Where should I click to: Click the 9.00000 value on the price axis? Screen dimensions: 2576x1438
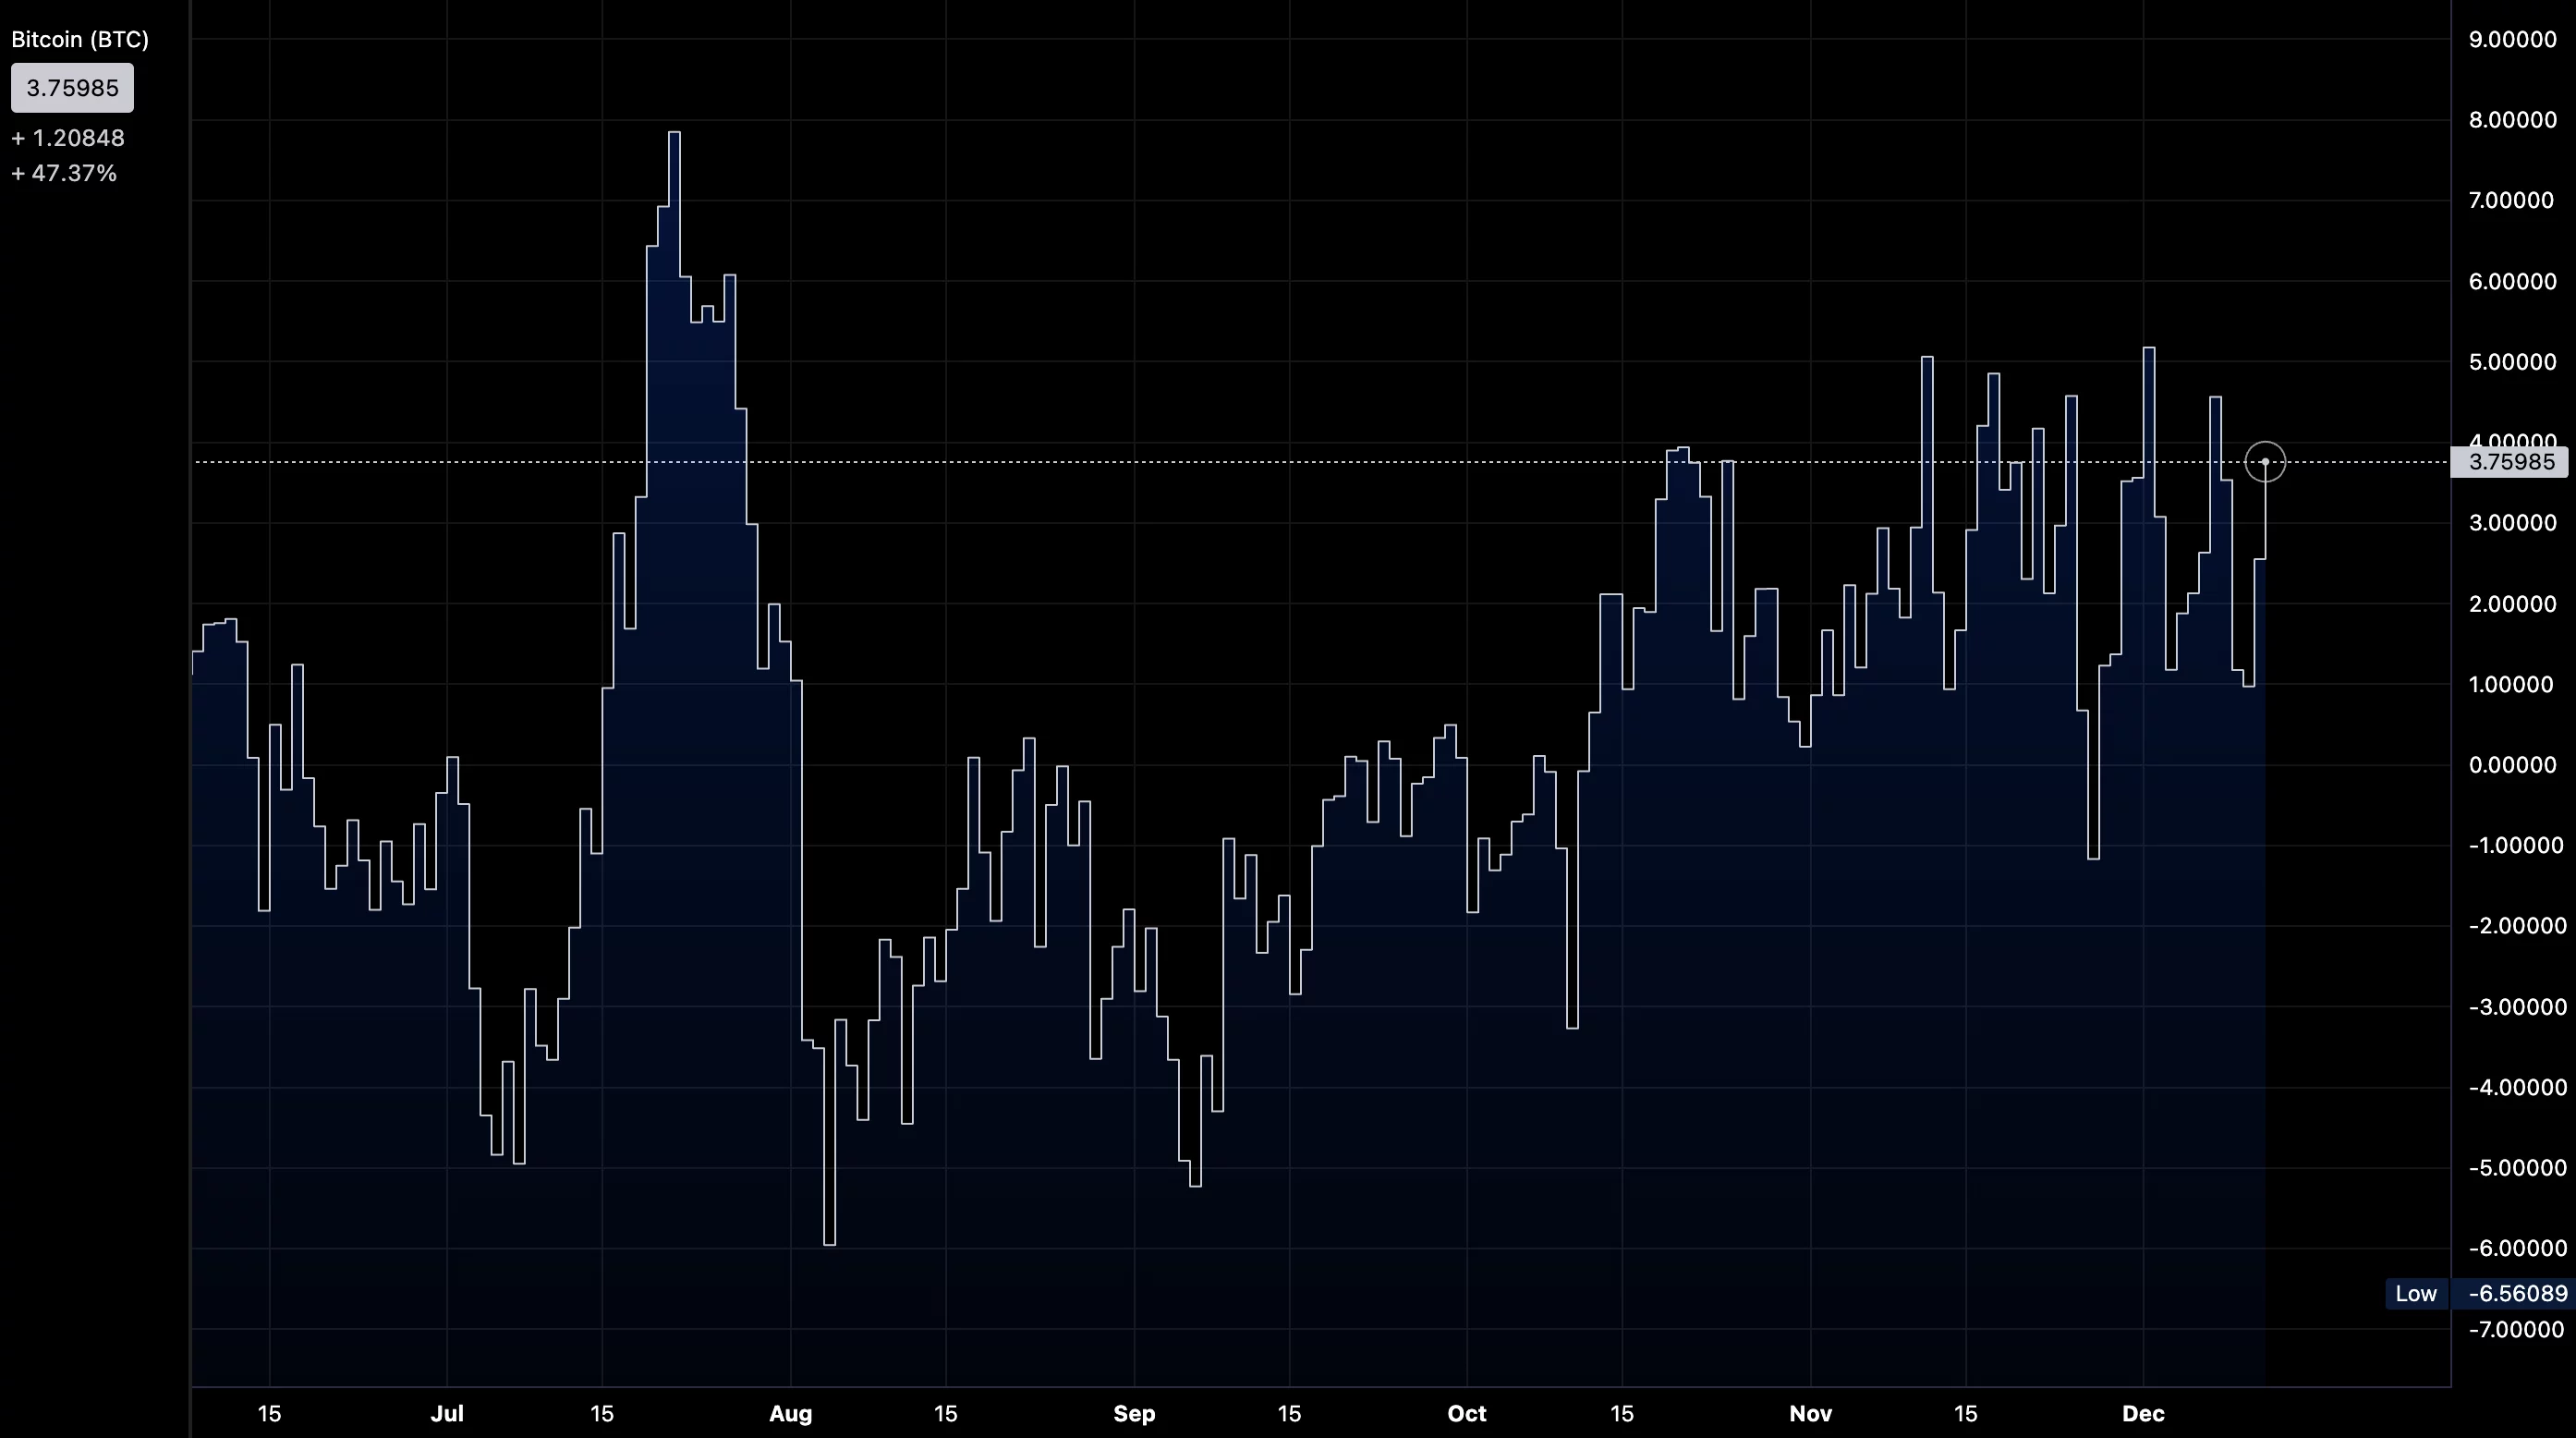click(2514, 40)
